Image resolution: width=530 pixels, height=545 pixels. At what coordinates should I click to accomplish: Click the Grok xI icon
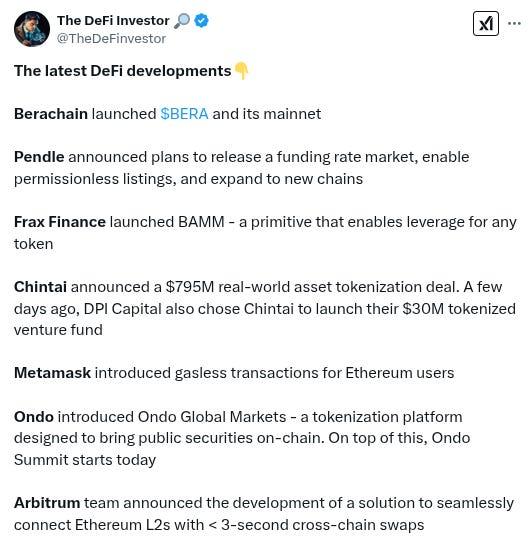[x=486, y=24]
